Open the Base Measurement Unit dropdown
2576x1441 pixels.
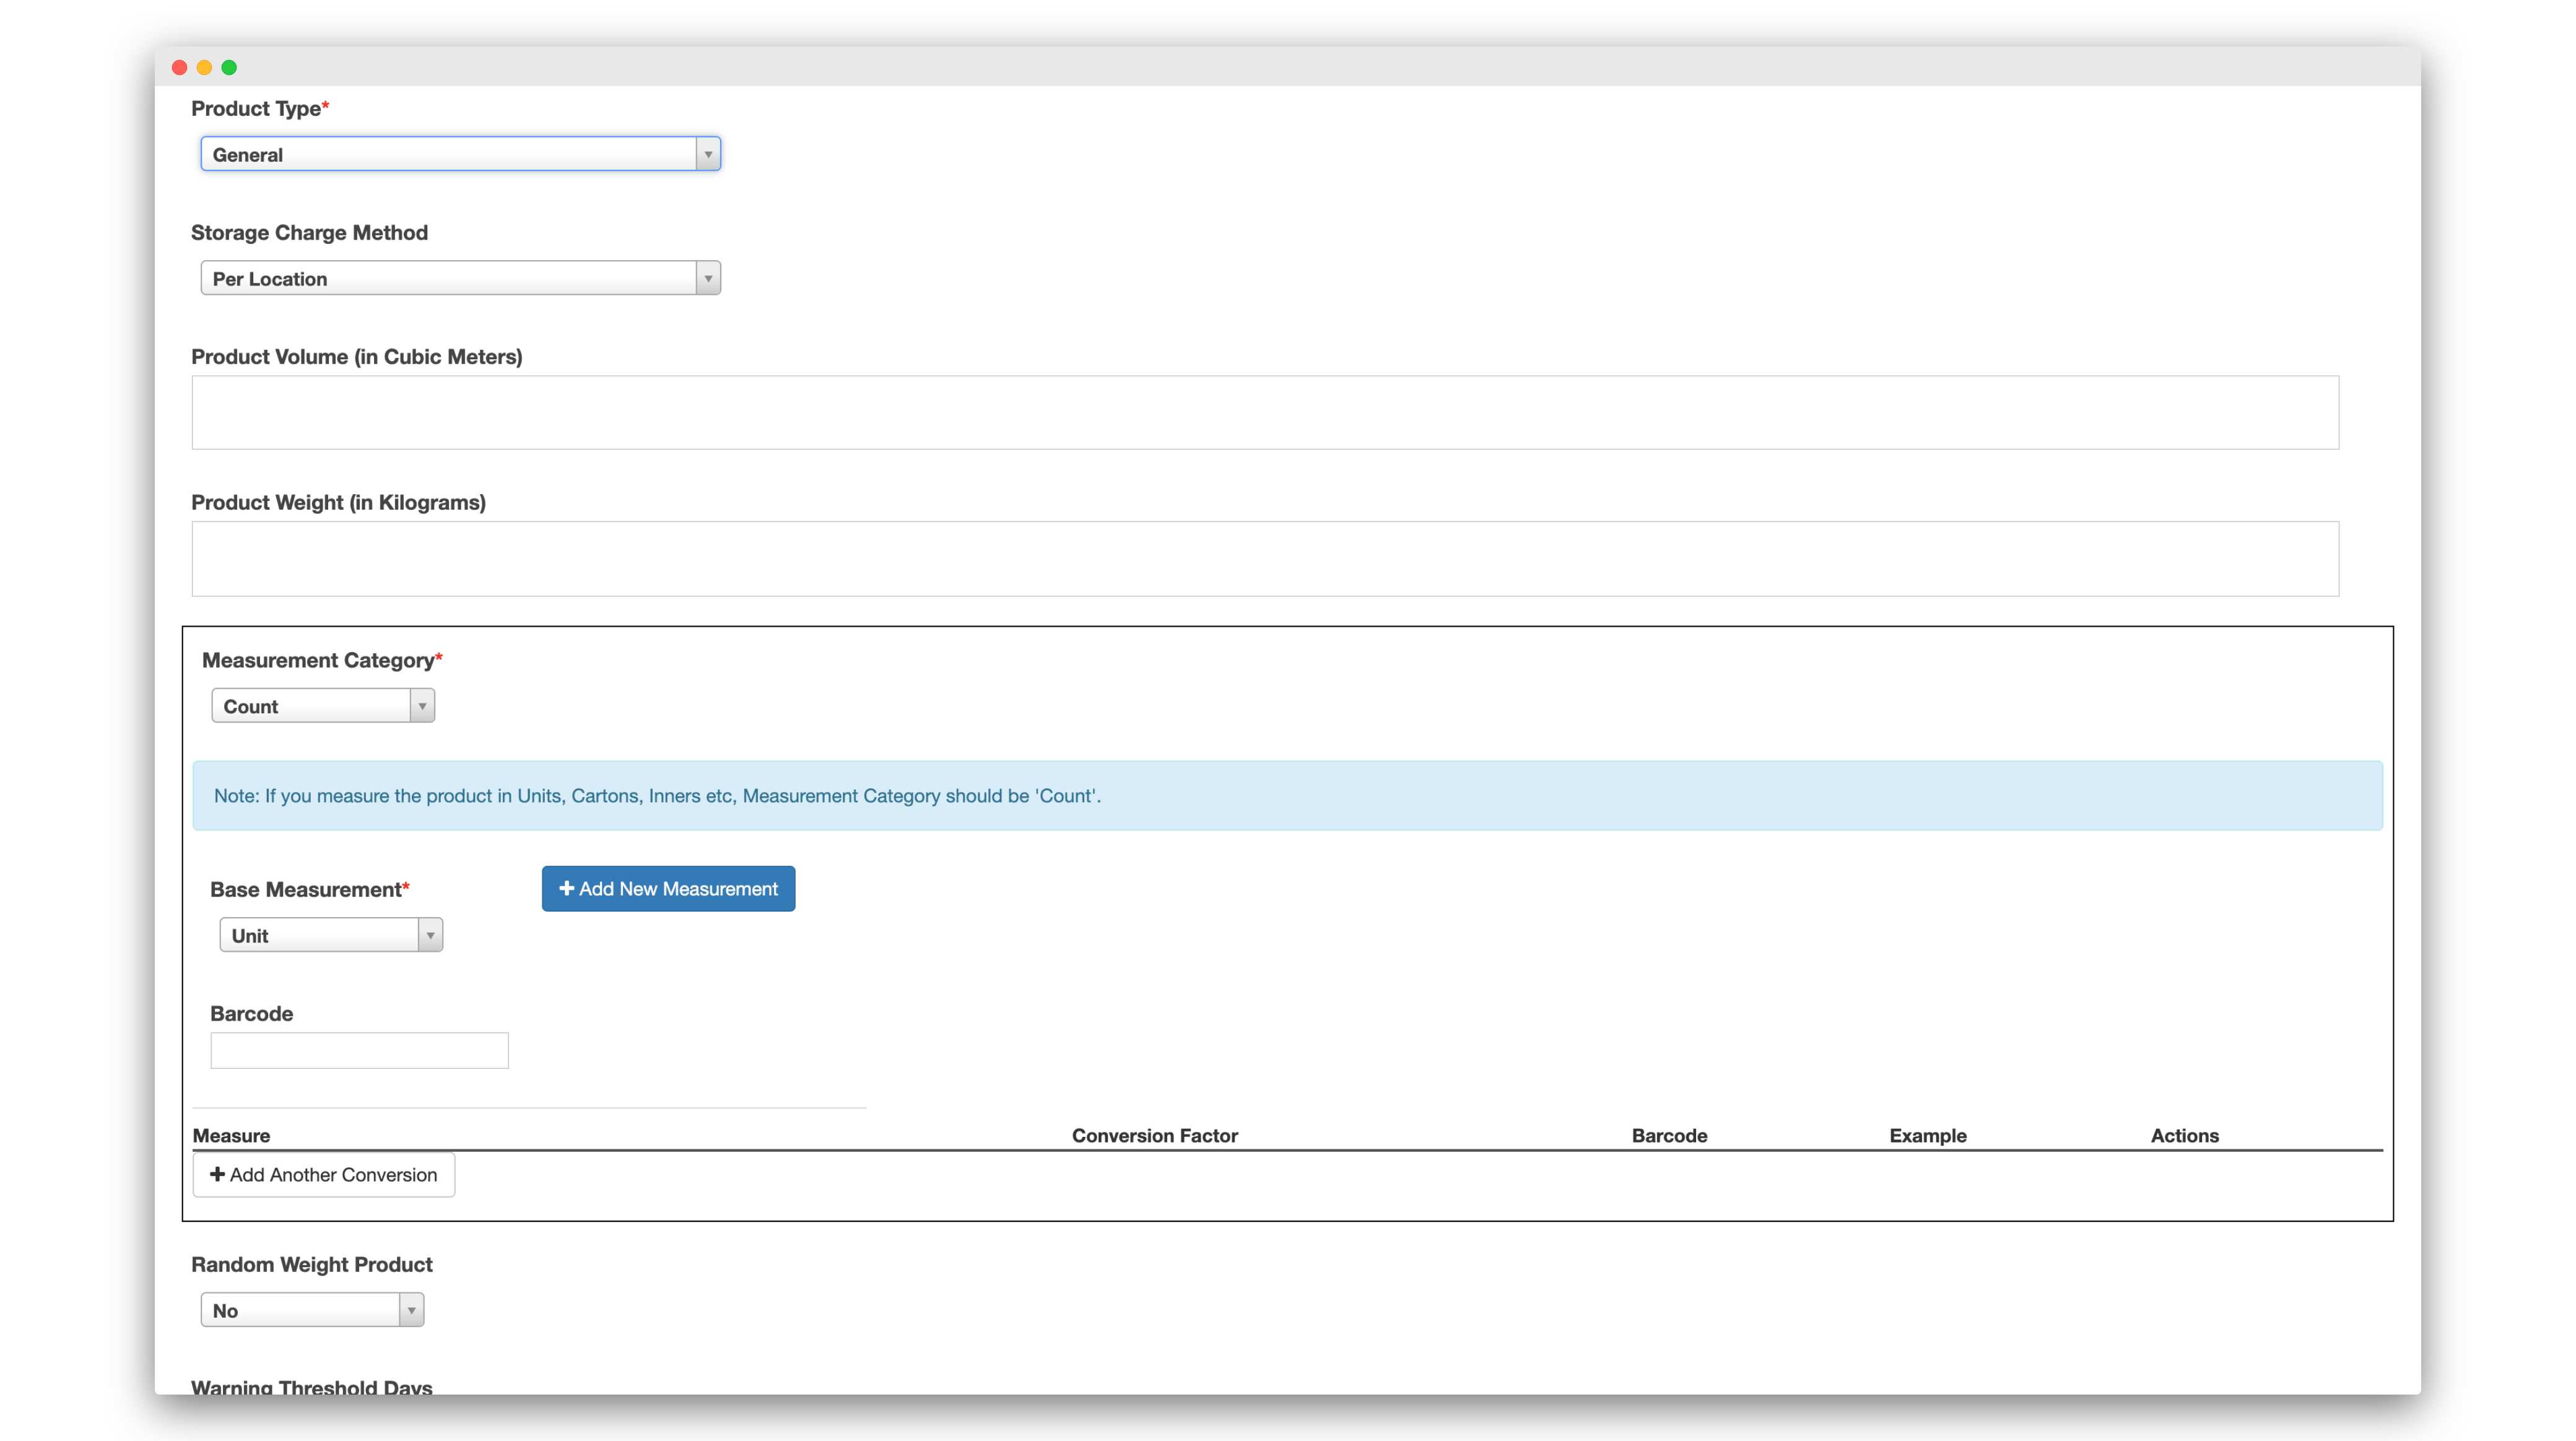pos(320,935)
